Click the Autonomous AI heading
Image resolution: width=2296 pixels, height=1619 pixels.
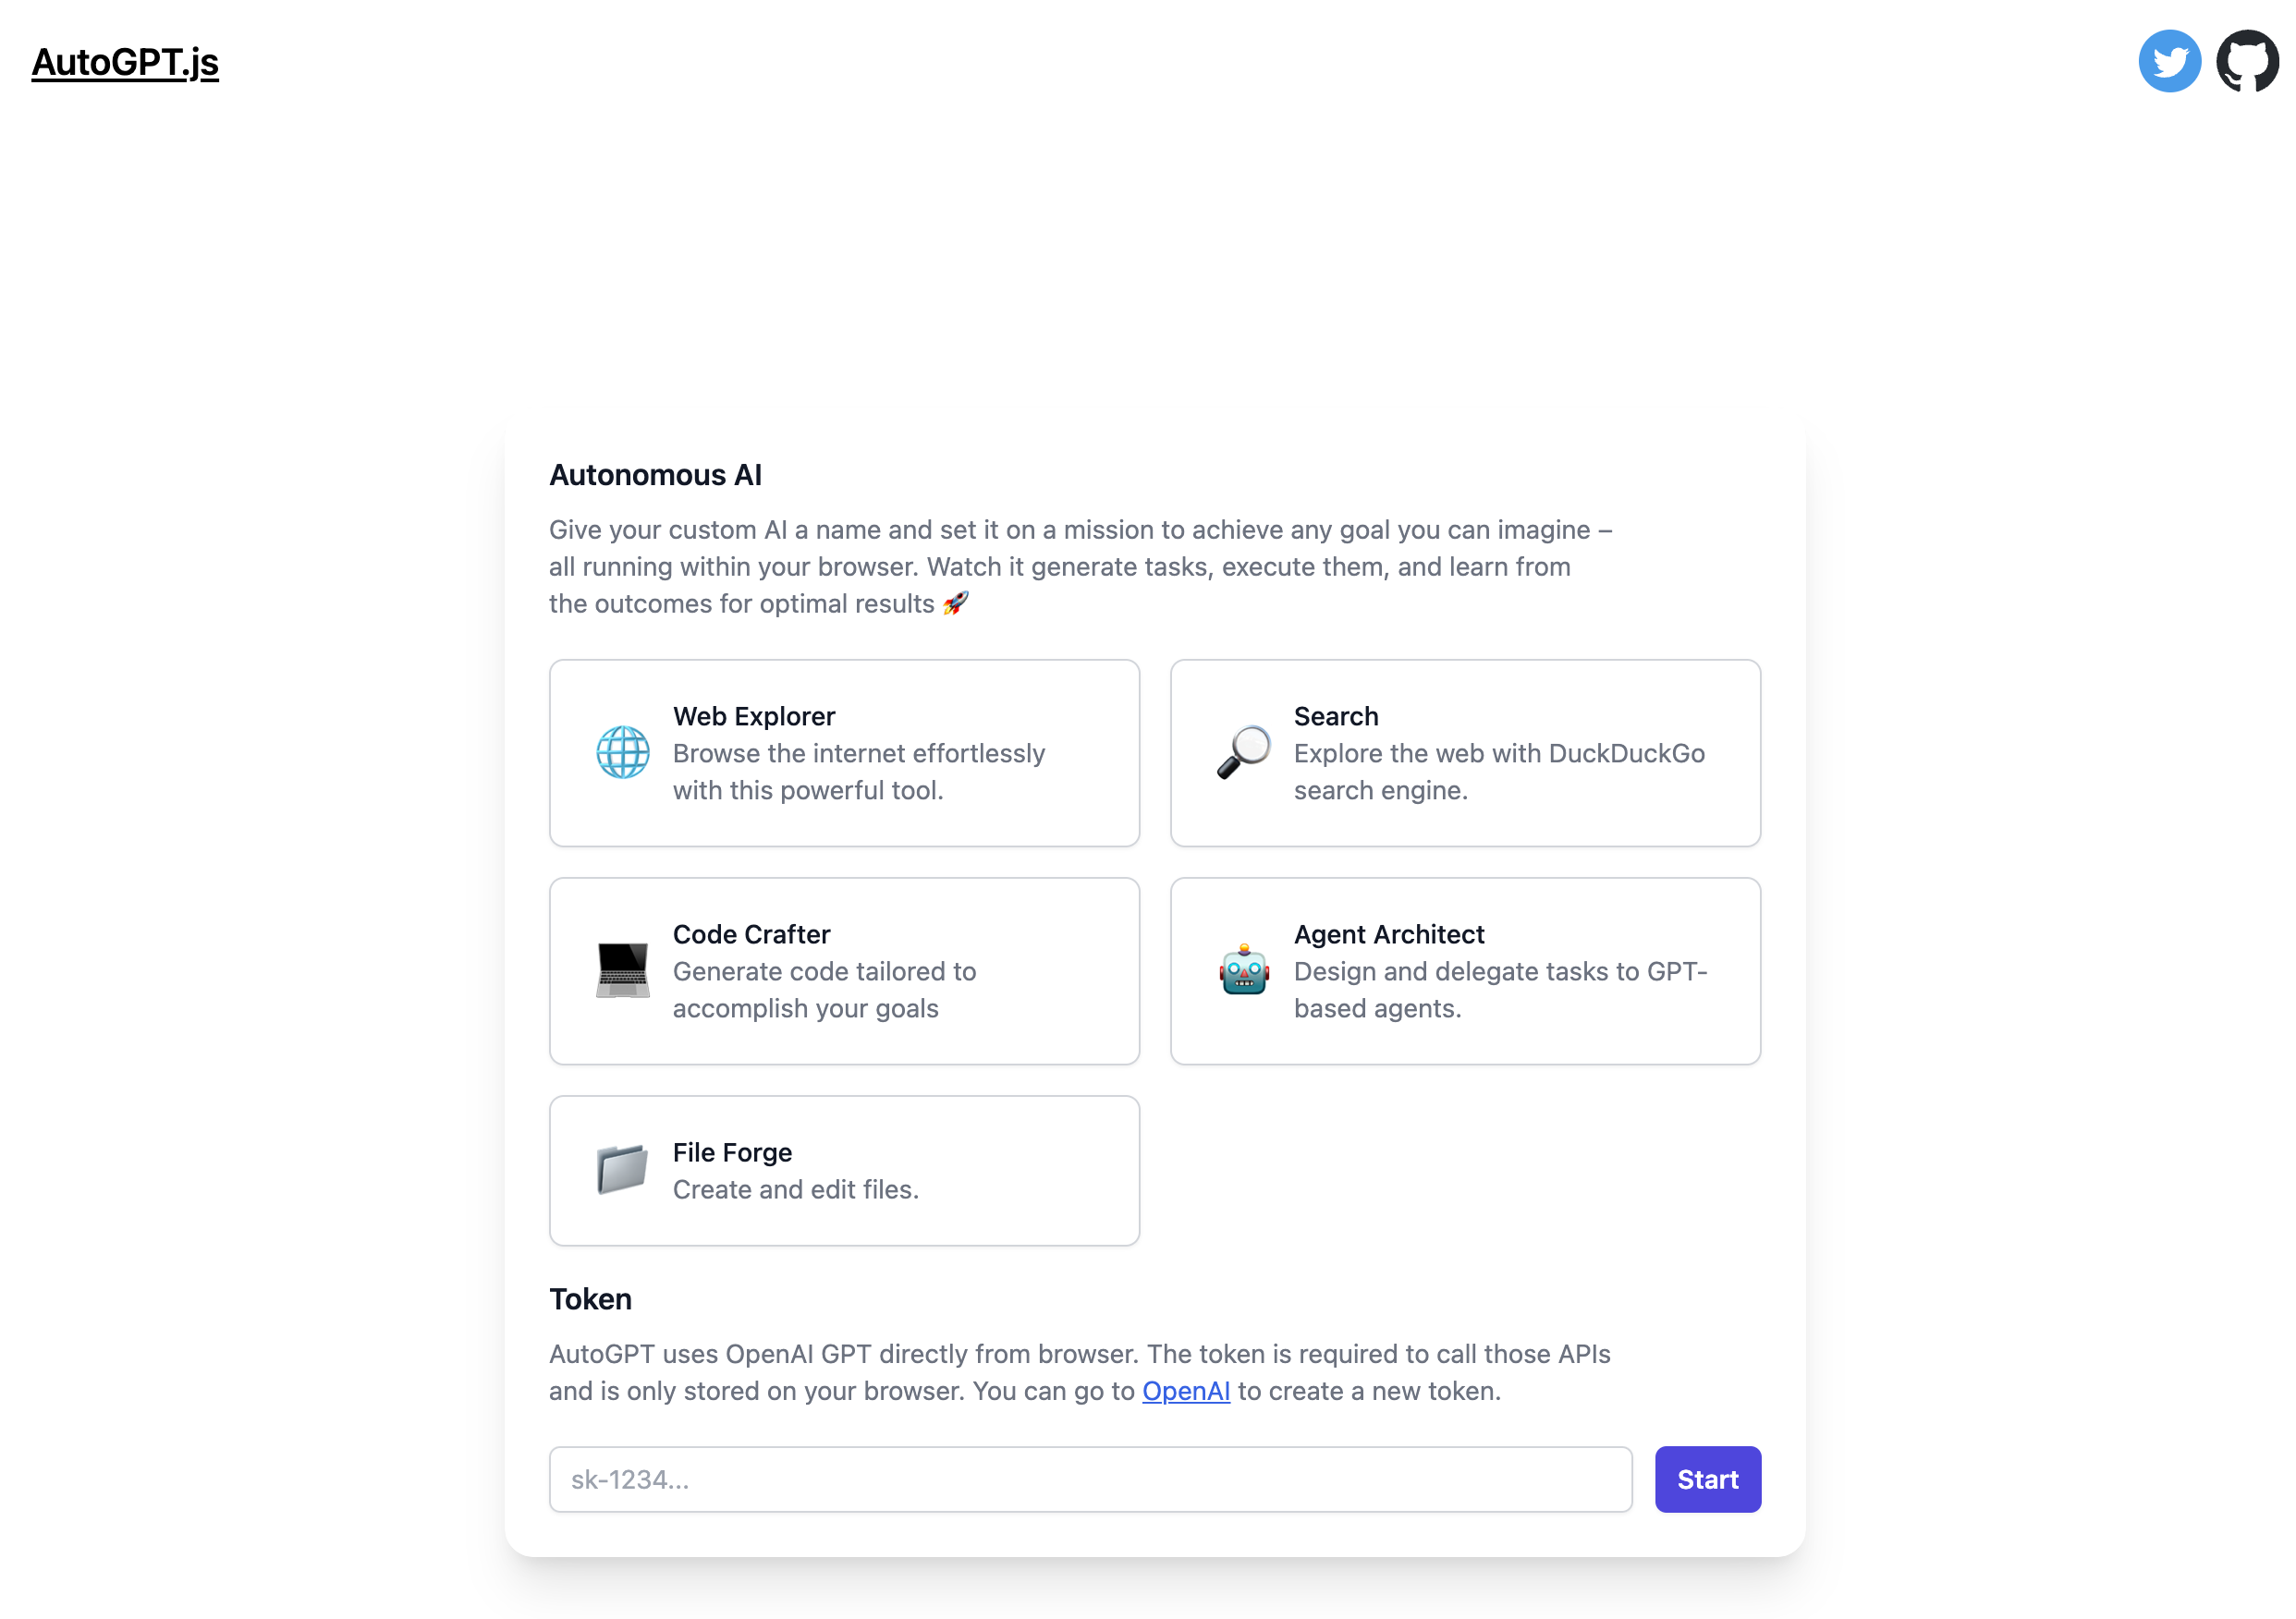[x=655, y=475]
